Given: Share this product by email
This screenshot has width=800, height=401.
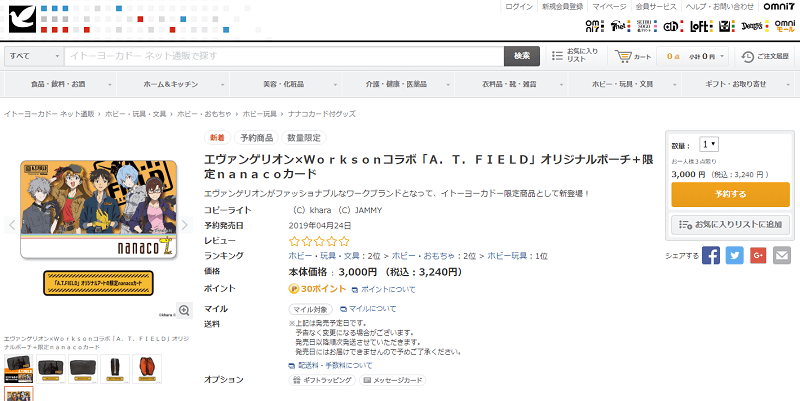Looking at the screenshot, I should click(782, 255).
